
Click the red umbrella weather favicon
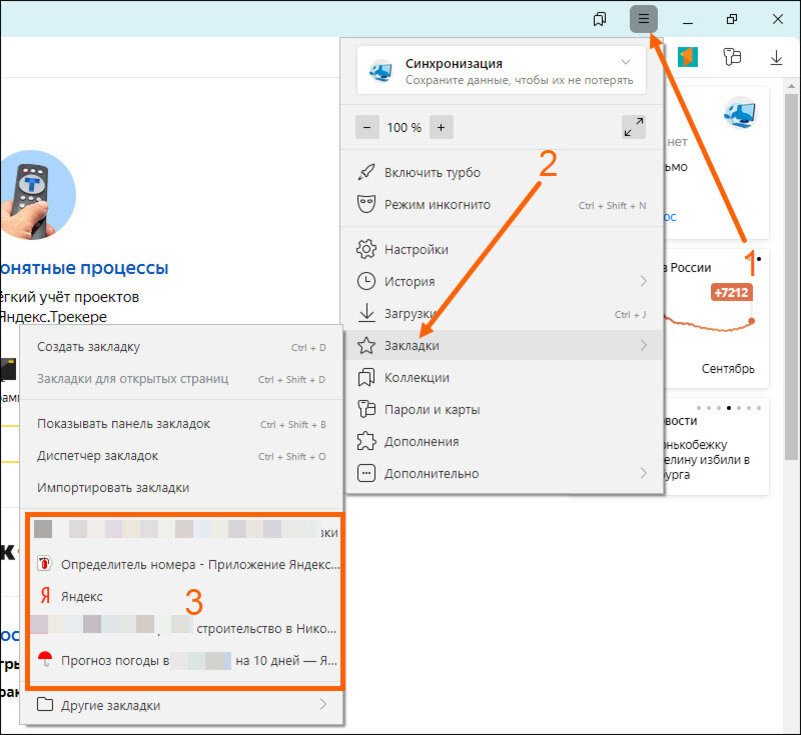(45, 659)
